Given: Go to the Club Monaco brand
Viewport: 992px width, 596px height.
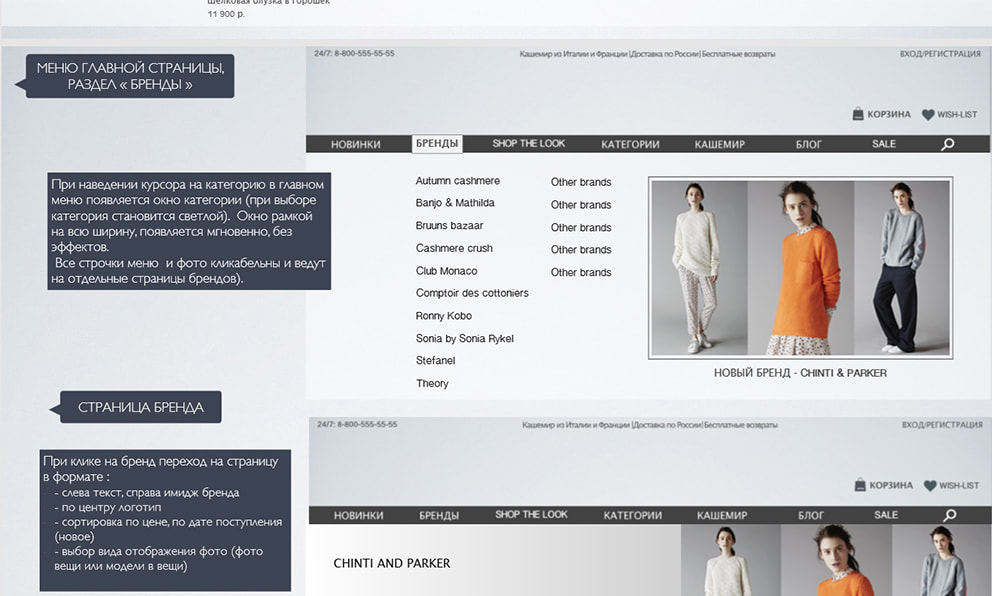Looking at the screenshot, I should pos(447,271).
